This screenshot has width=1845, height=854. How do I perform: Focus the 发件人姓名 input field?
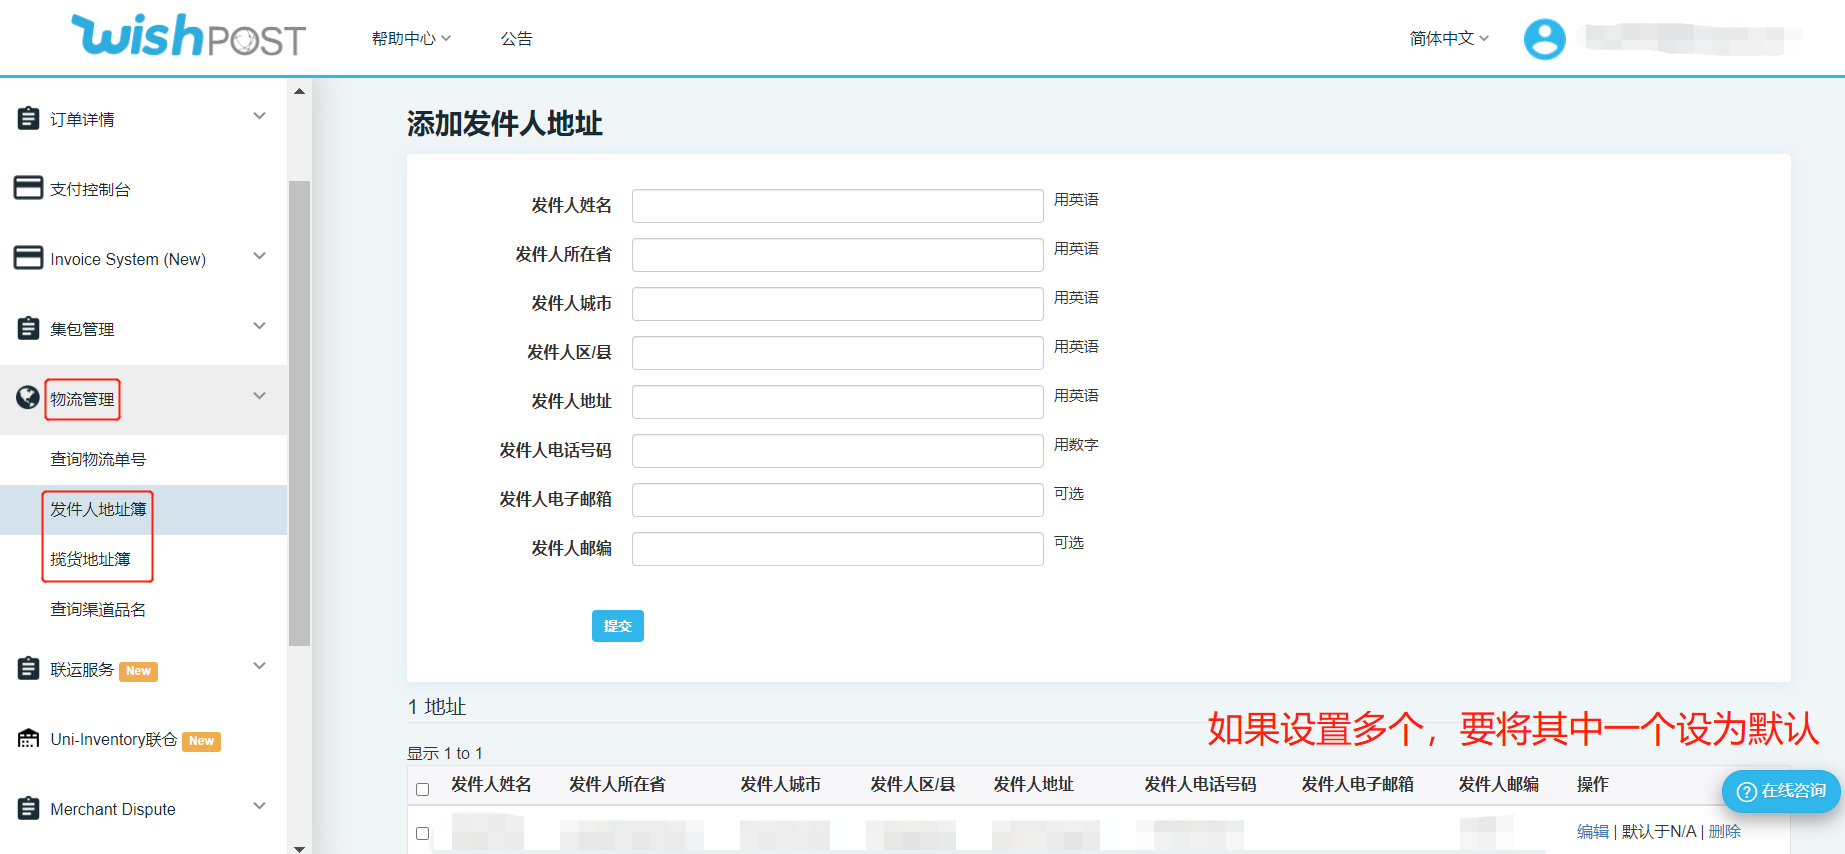(x=837, y=206)
